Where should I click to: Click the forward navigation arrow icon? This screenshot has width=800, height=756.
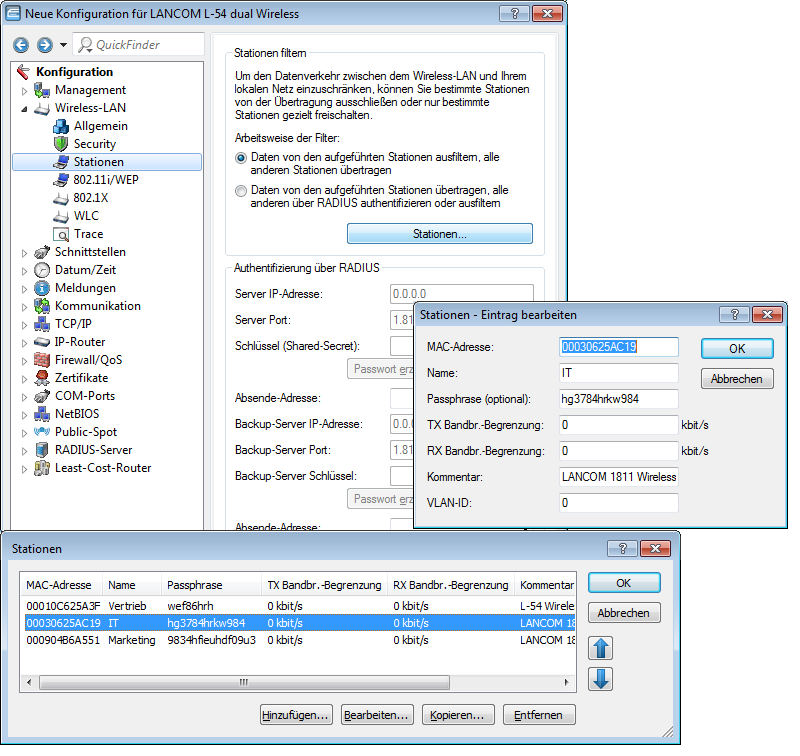coord(44,45)
